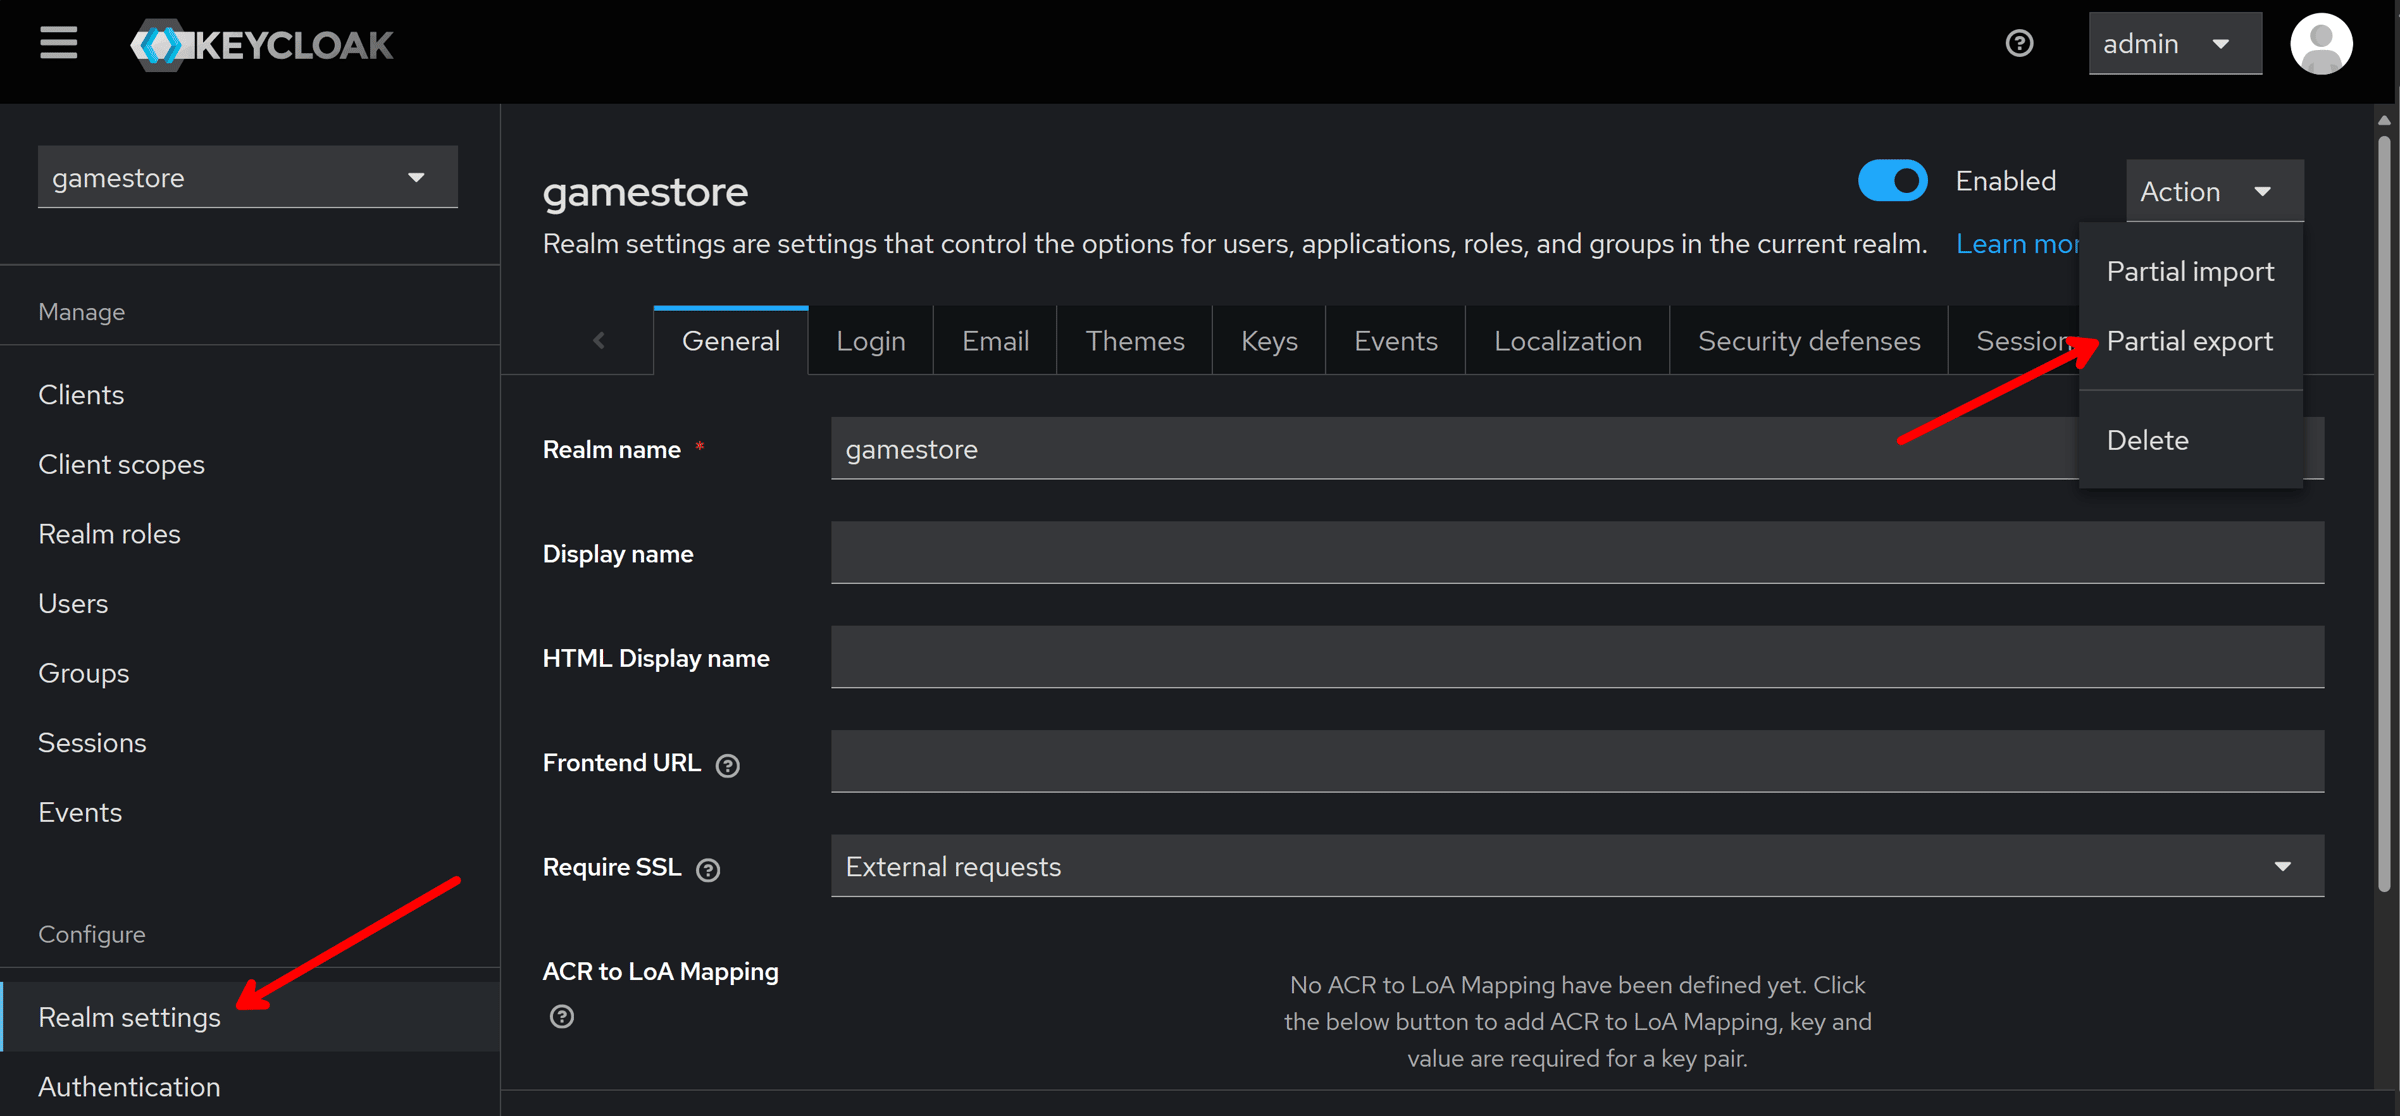Select Delete from the Action menu
This screenshot has height=1116, width=2400.
pos(2190,440)
